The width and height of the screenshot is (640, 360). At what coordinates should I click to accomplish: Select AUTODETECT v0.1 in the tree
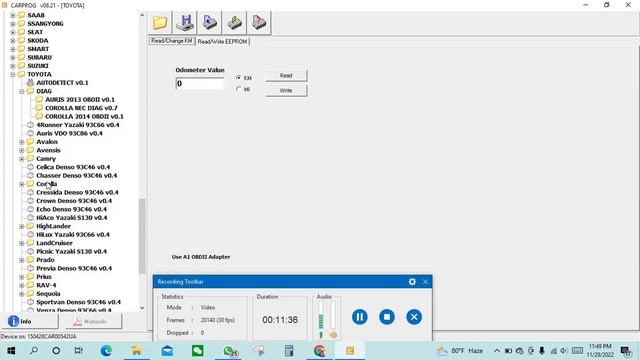(x=62, y=82)
